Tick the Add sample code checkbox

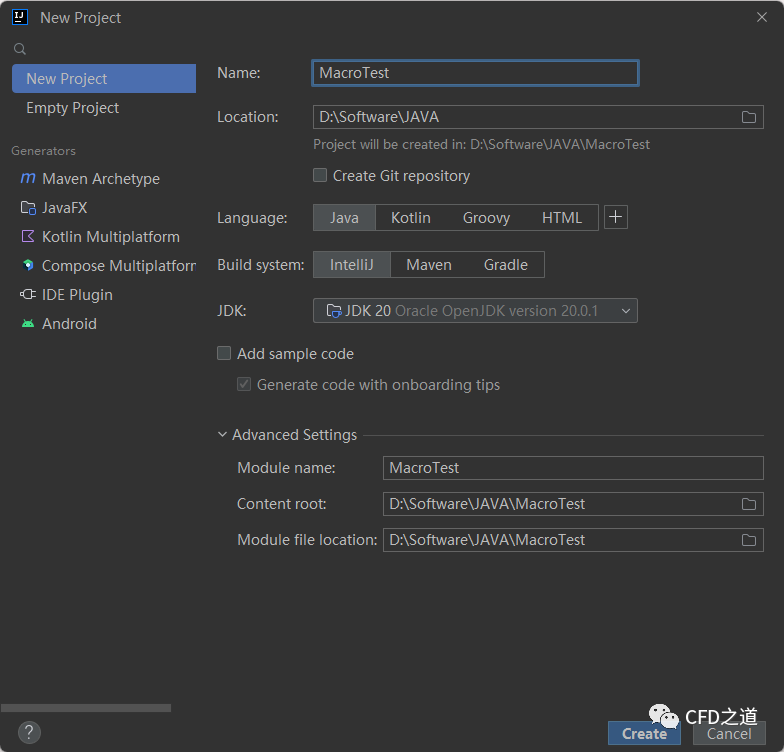[x=224, y=354]
